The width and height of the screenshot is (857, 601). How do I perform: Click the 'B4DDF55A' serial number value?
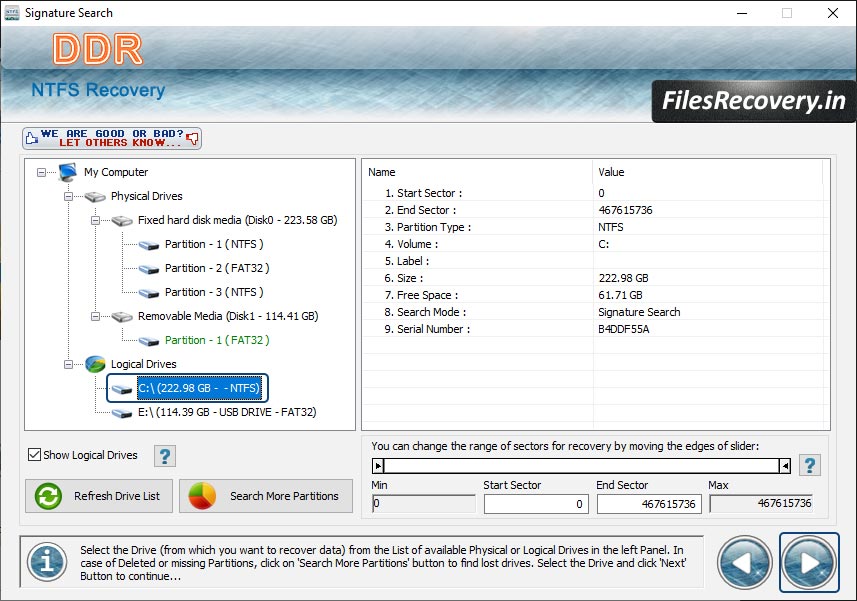pyautogui.click(x=624, y=329)
